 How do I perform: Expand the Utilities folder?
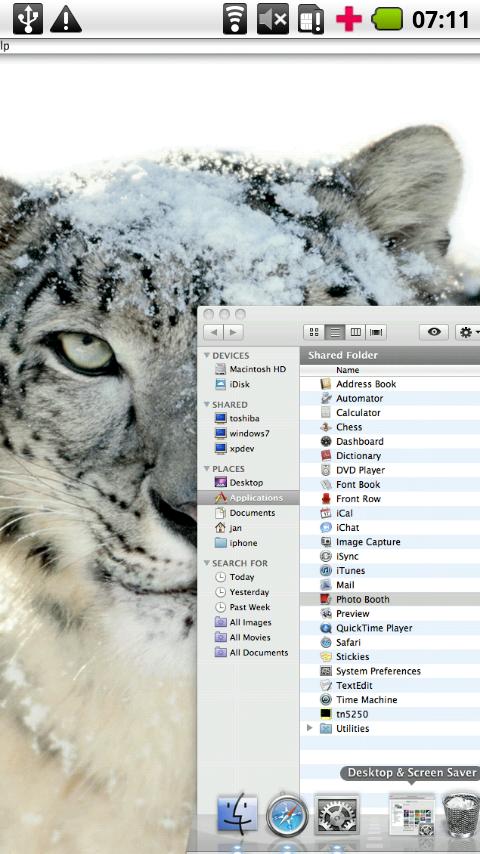309,728
